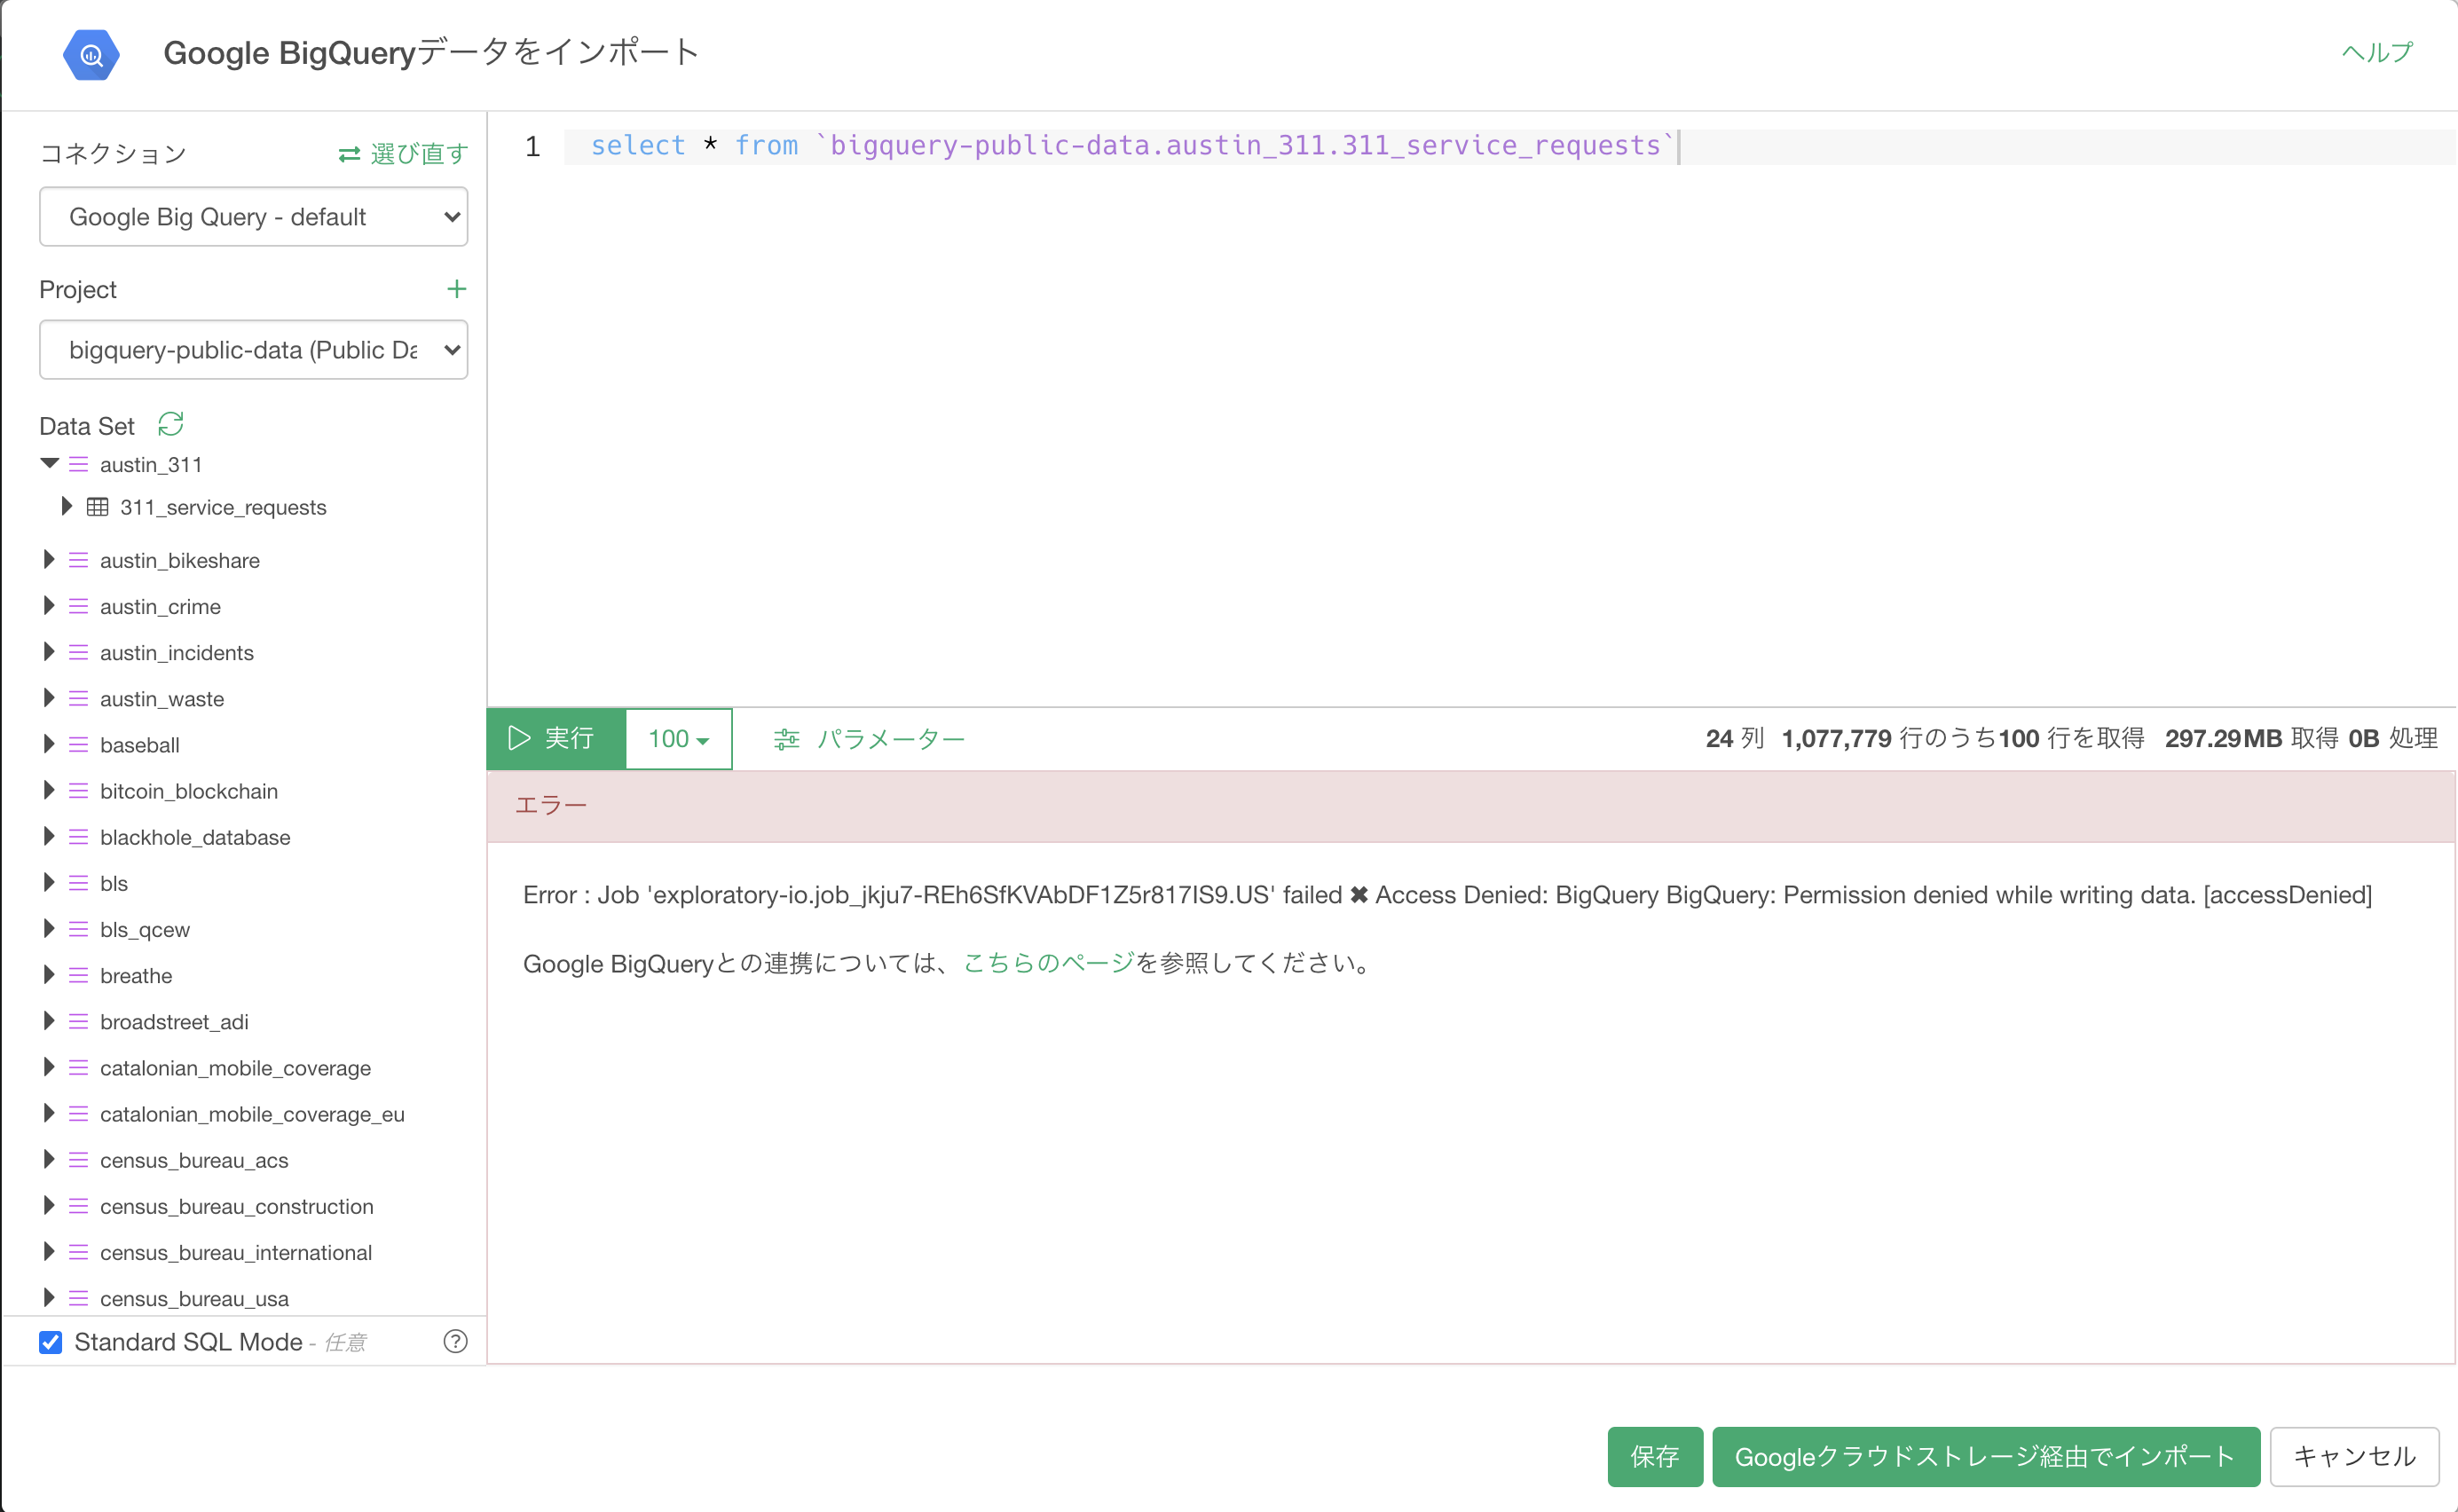Refresh the Data Set list
The image size is (2458, 1512).
pyautogui.click(x=171, y=425)
